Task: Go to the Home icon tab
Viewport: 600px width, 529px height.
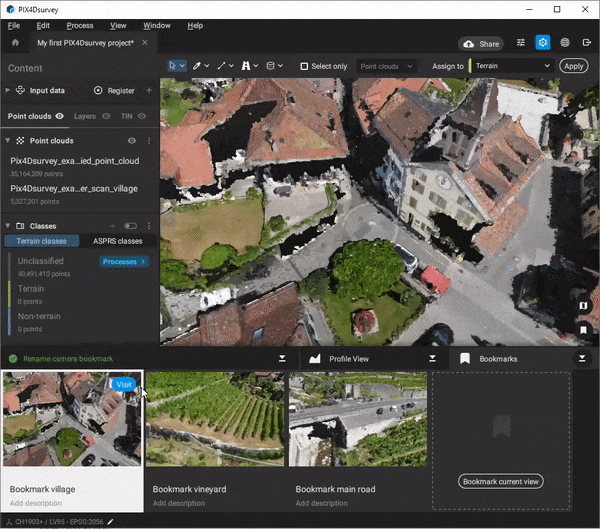Action: (x=15, y=42)
